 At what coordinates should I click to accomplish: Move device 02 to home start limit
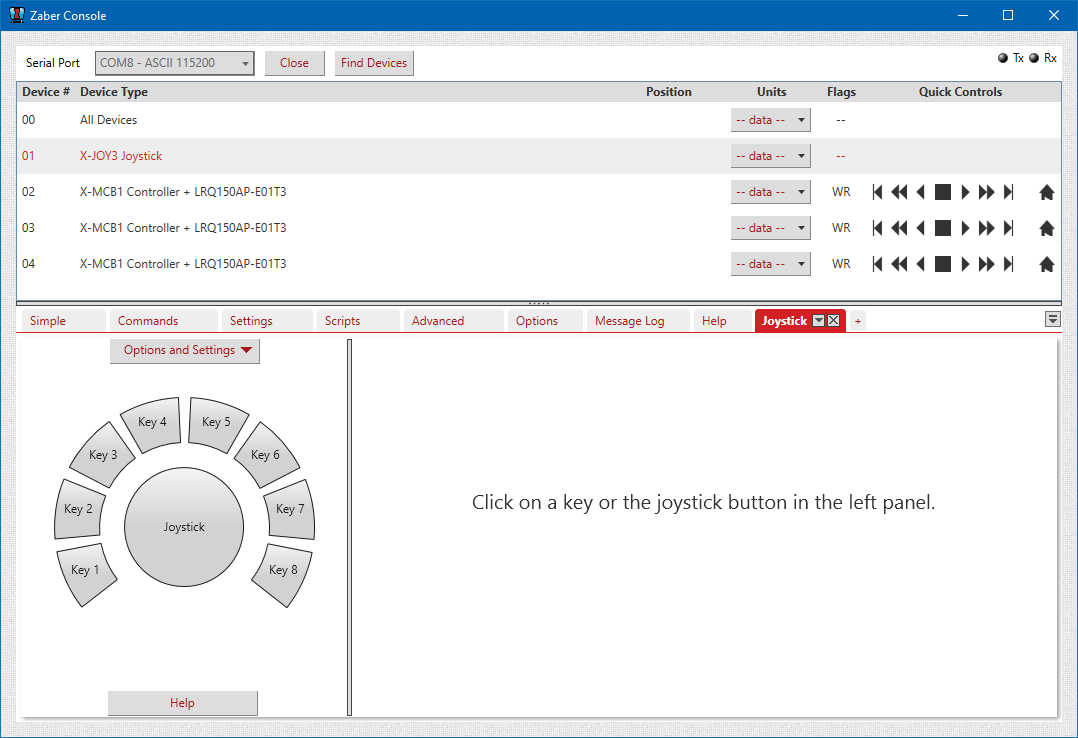[x=877, y=192]
